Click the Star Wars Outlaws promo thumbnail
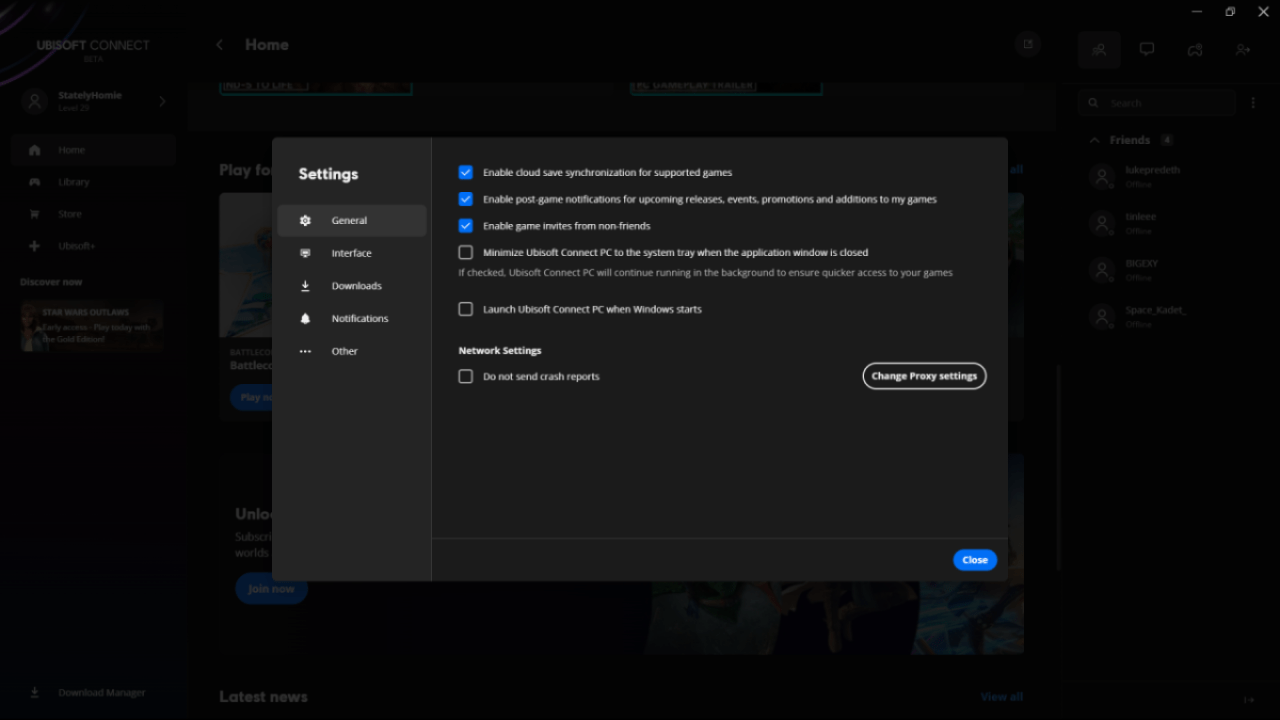1280x720 pixels. [x=91, y=326]
